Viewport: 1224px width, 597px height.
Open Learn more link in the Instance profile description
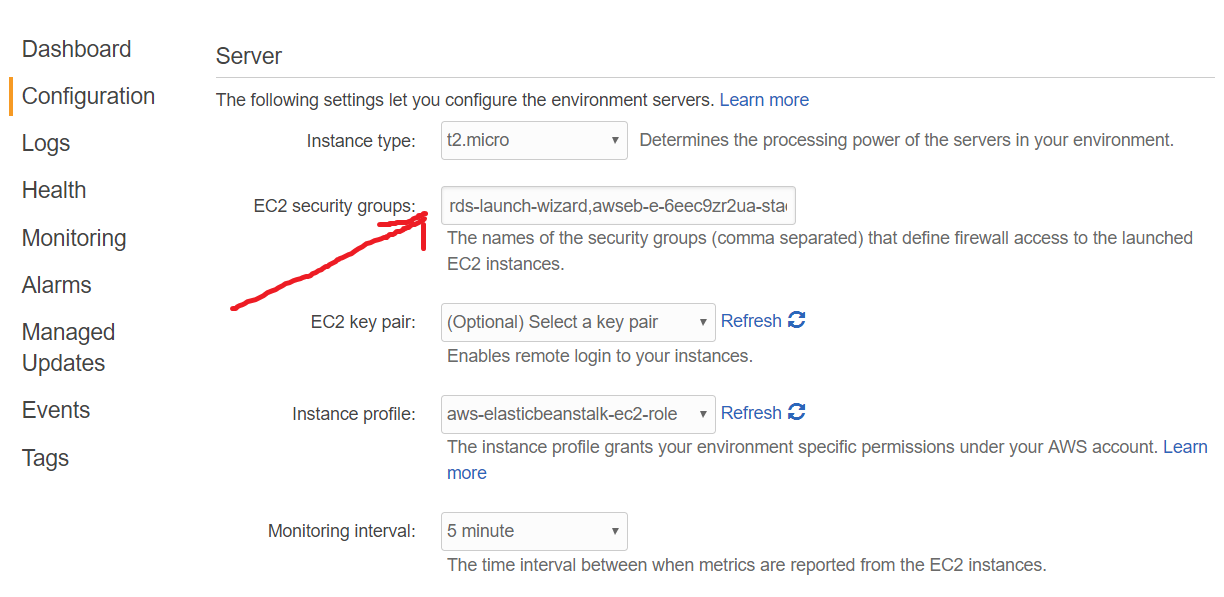tap(1185, 447)
